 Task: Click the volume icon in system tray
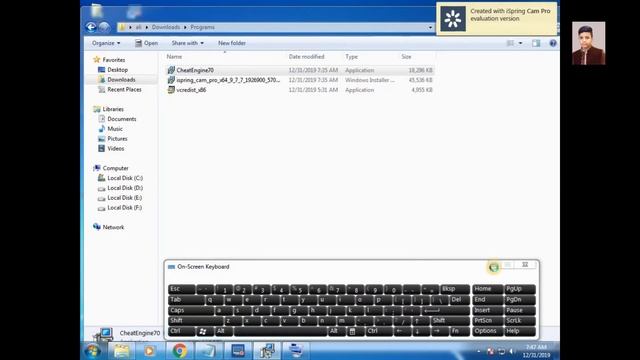pyautogui.click(x=511, y=351)
